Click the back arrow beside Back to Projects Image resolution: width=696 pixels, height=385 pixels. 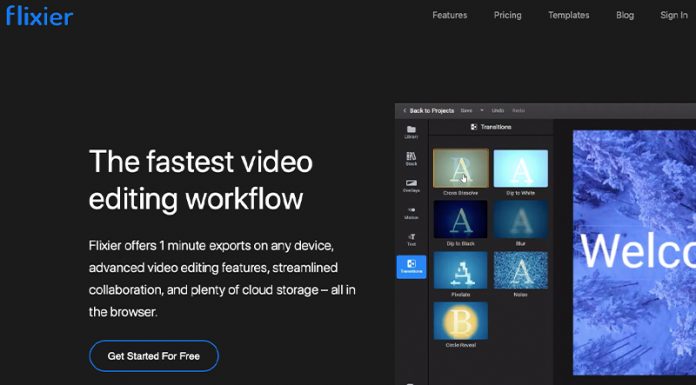pyautogui.click(x=404, y=111)
